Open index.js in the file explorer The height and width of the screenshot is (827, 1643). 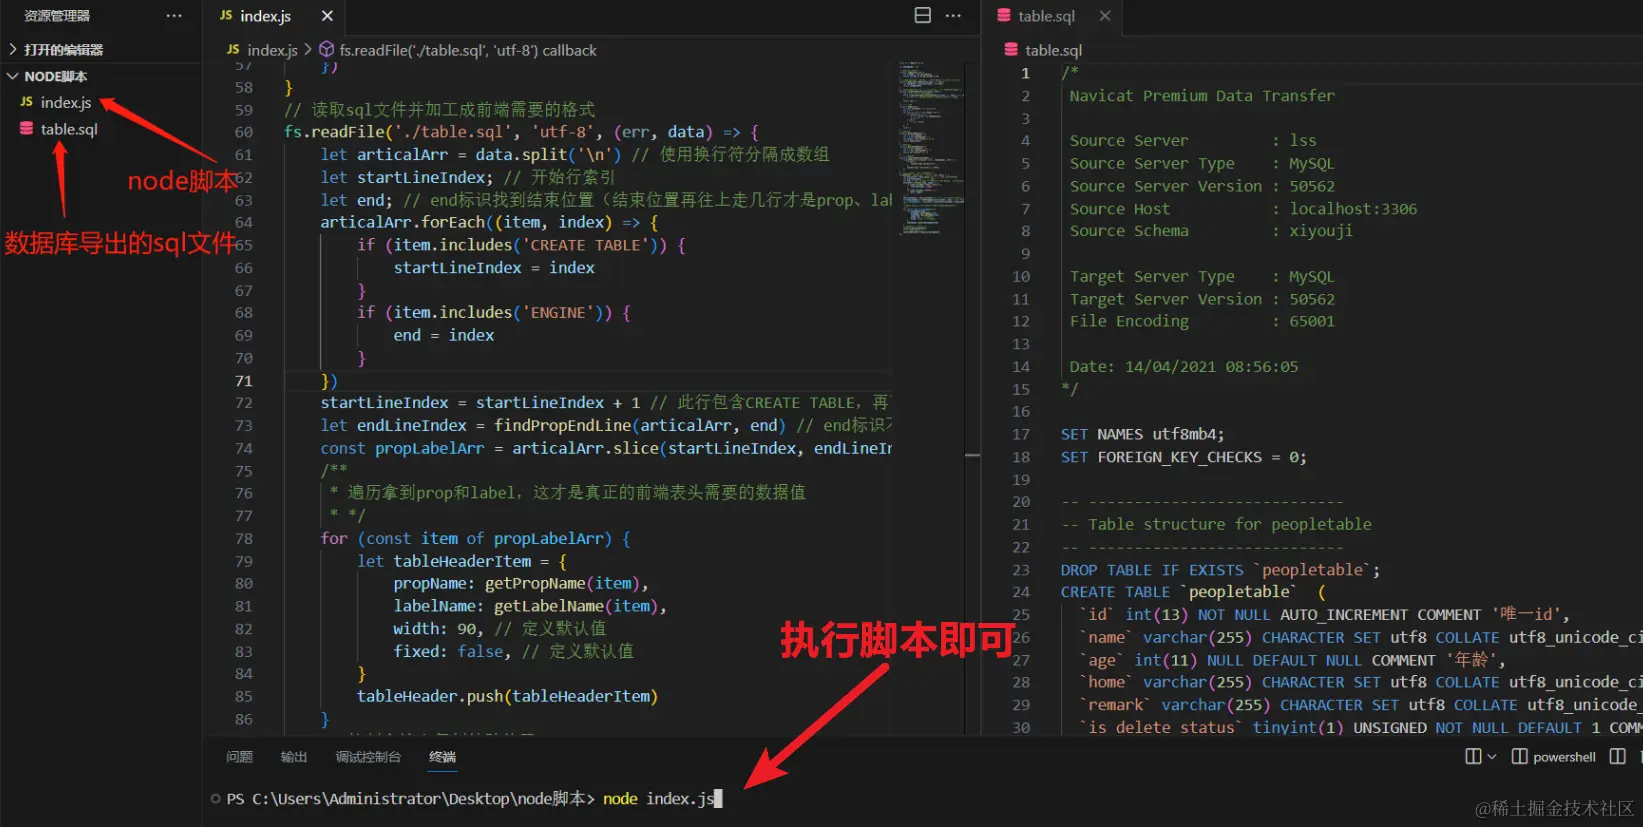coord(66,102)
